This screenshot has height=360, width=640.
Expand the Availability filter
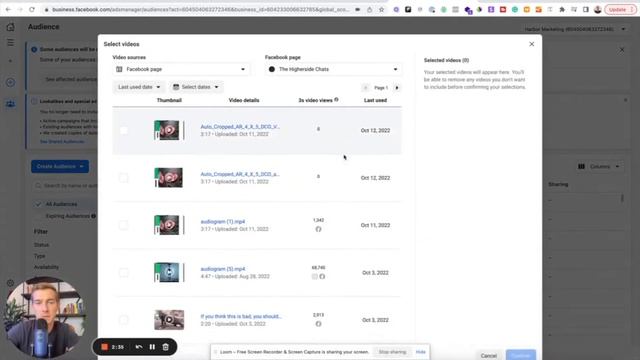pos(47,267)
